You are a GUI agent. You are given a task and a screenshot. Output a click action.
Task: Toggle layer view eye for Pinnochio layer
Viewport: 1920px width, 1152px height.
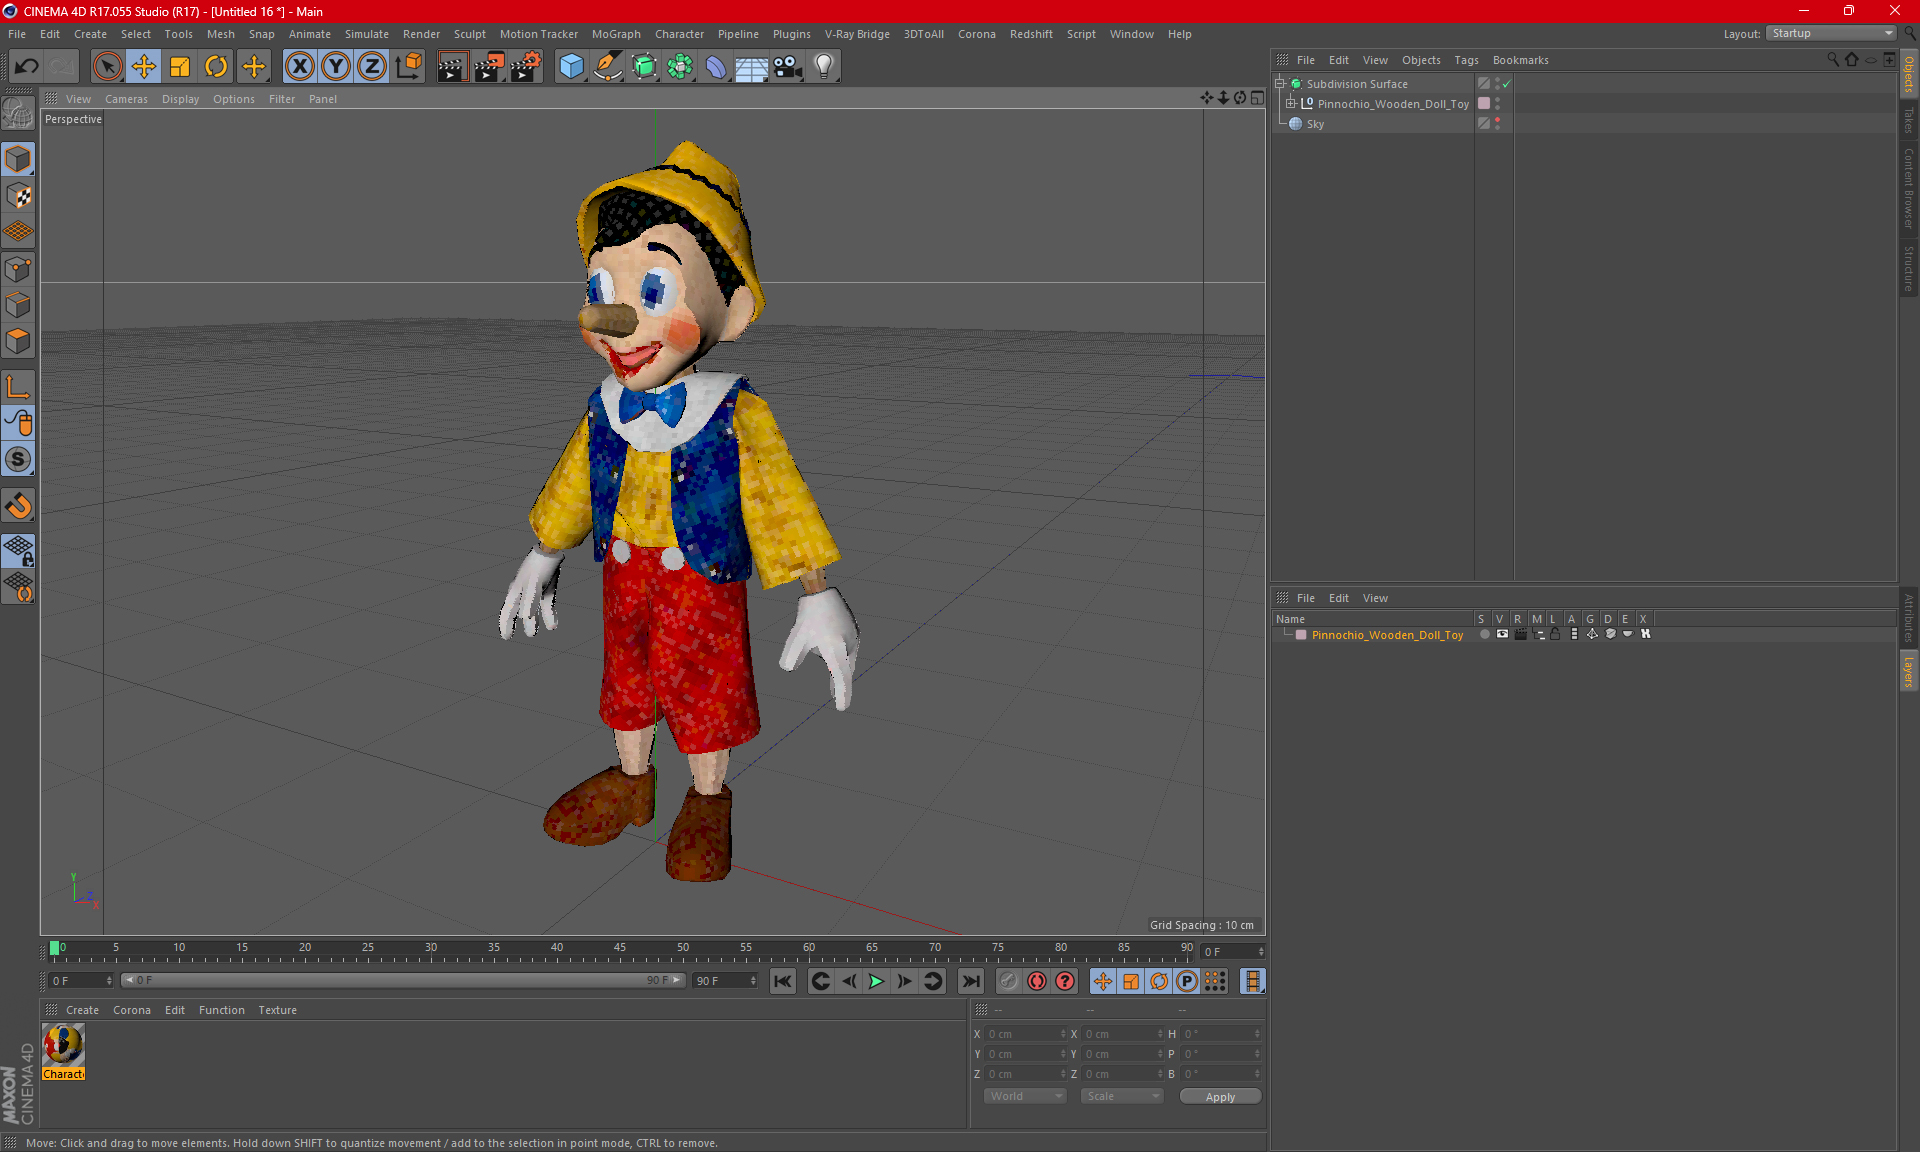pos(1502,634)
